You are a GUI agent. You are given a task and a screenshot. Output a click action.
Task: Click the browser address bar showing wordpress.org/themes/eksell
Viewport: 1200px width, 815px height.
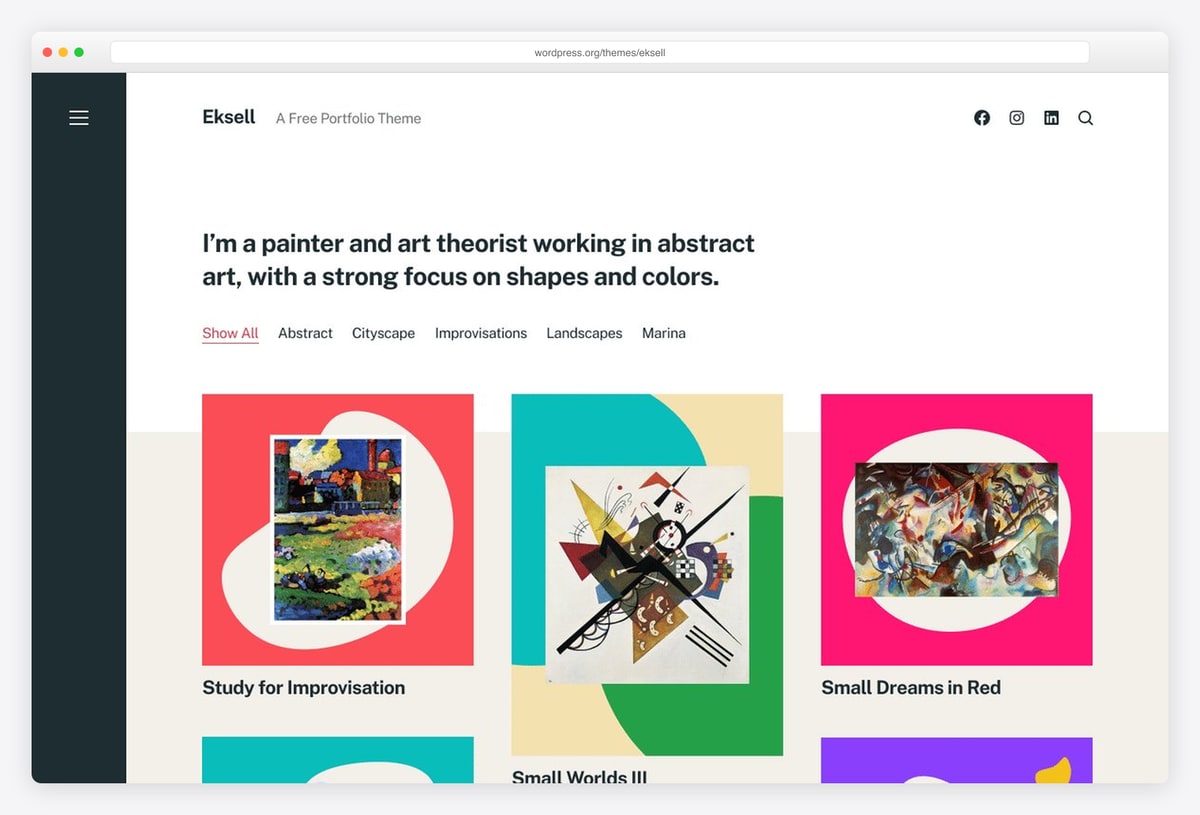click(x=600, y=52)
